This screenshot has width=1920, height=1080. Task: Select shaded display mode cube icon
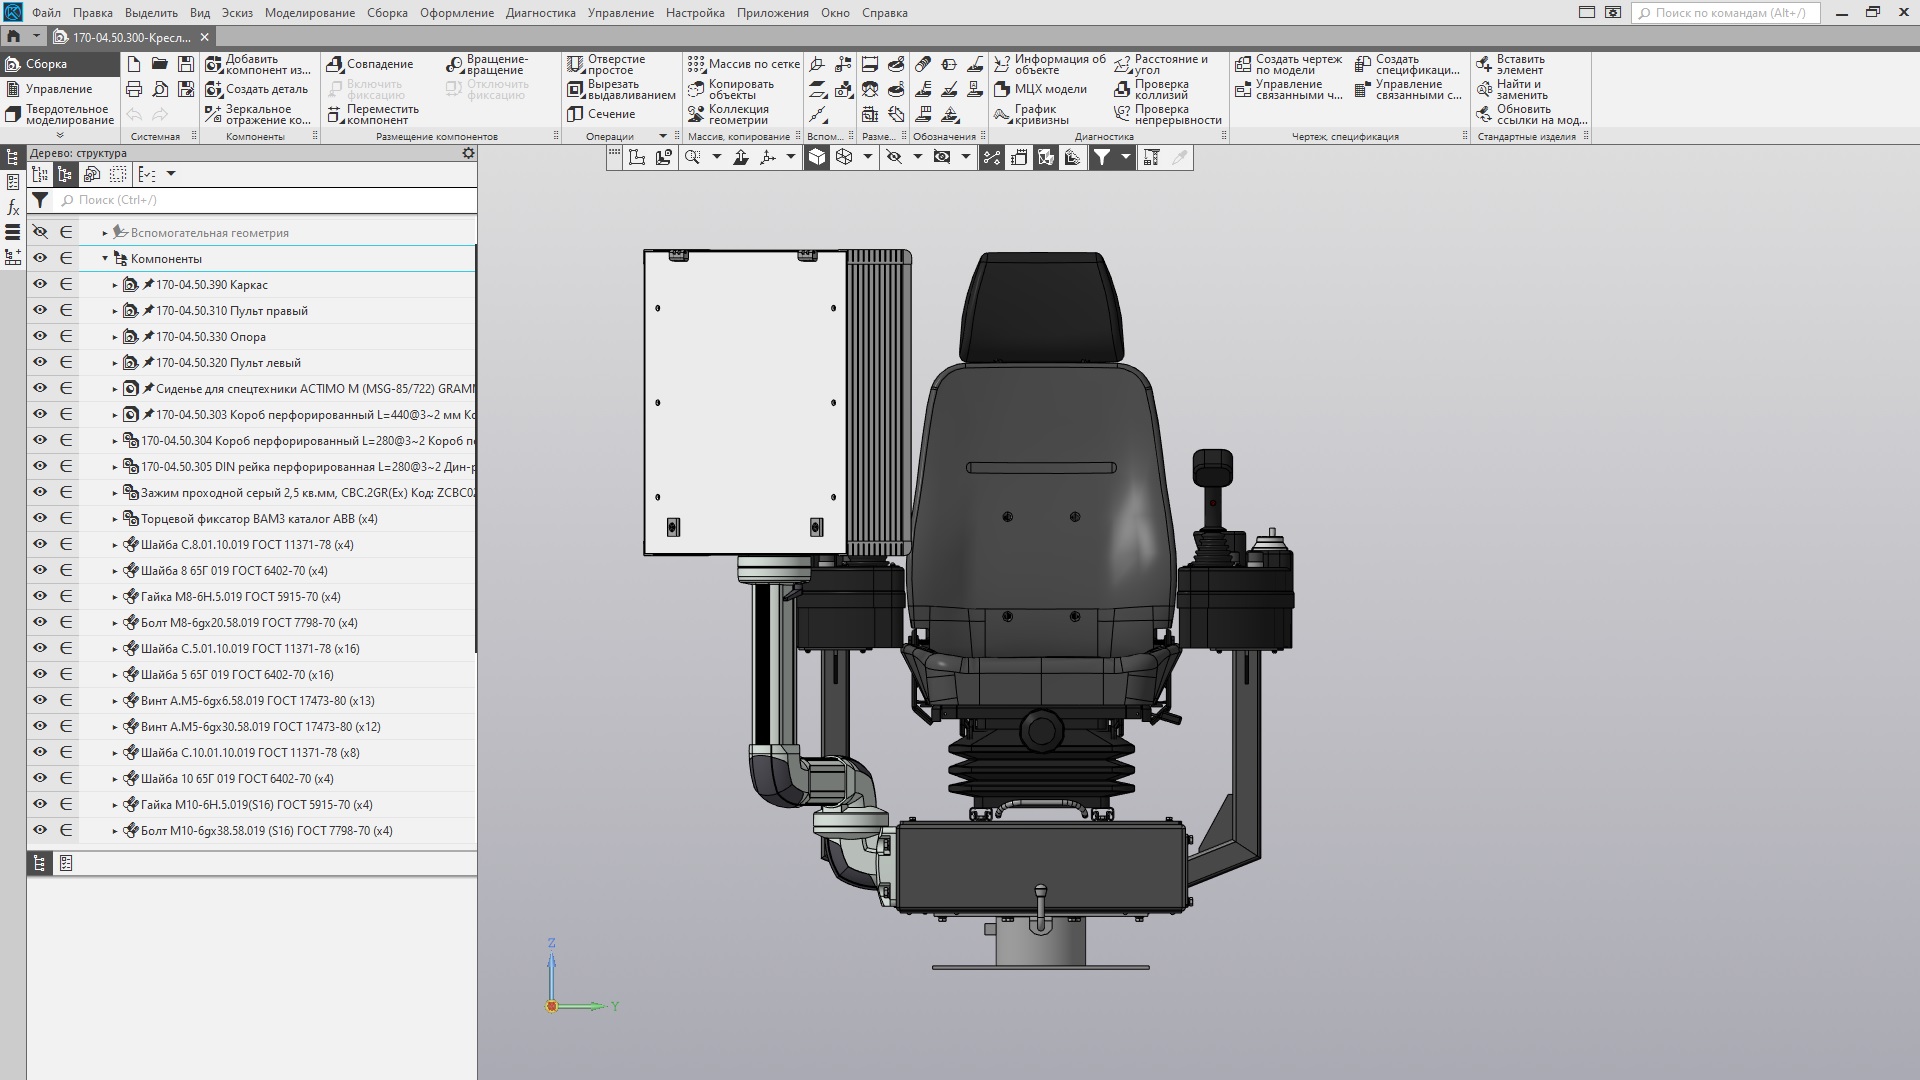[x=817, y=157]
